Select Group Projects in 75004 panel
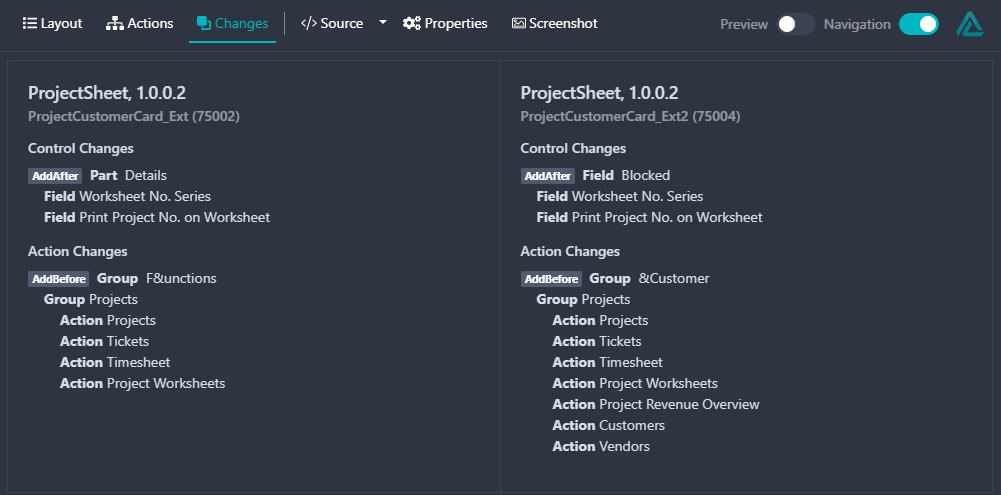The height and width of the screenshot is (495, 1001). (583, 300)
